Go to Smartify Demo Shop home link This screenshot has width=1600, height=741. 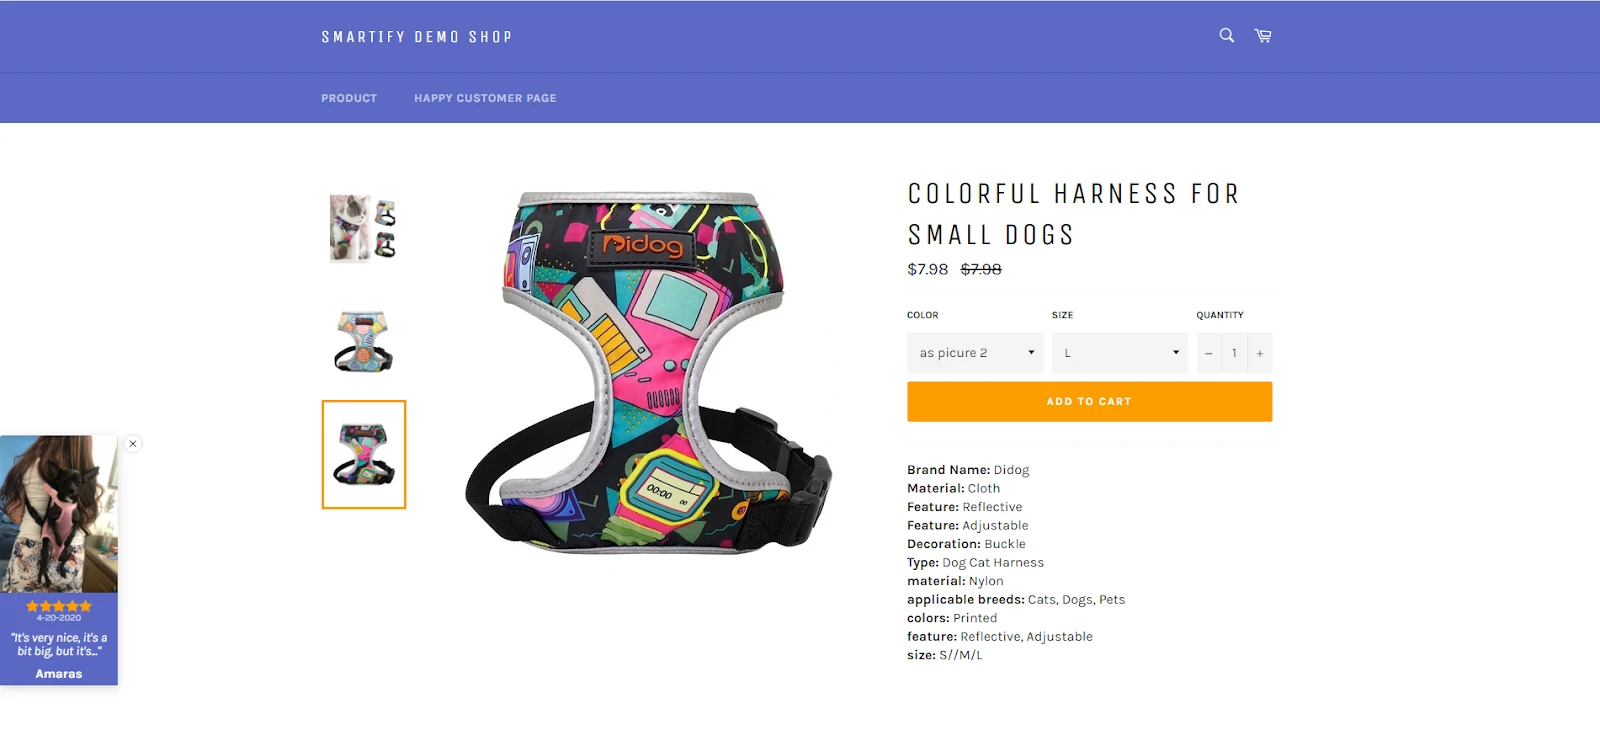click(x=416, y=37)
